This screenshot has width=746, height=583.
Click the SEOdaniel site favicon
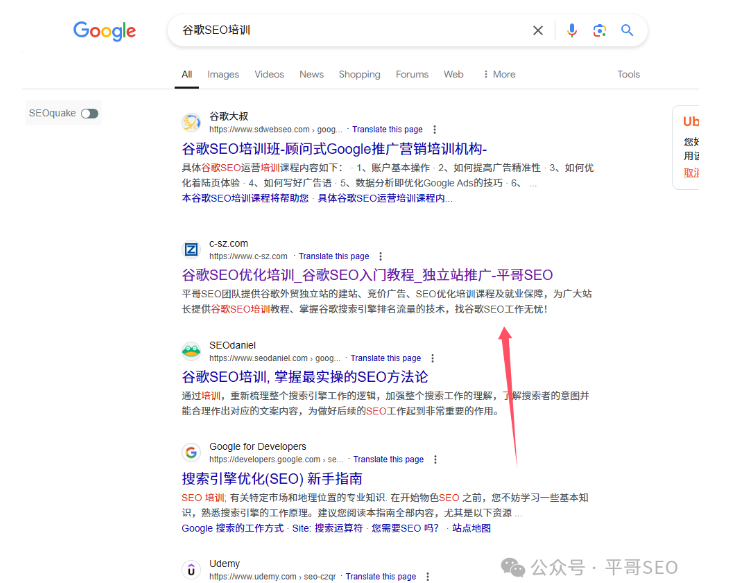191,351
